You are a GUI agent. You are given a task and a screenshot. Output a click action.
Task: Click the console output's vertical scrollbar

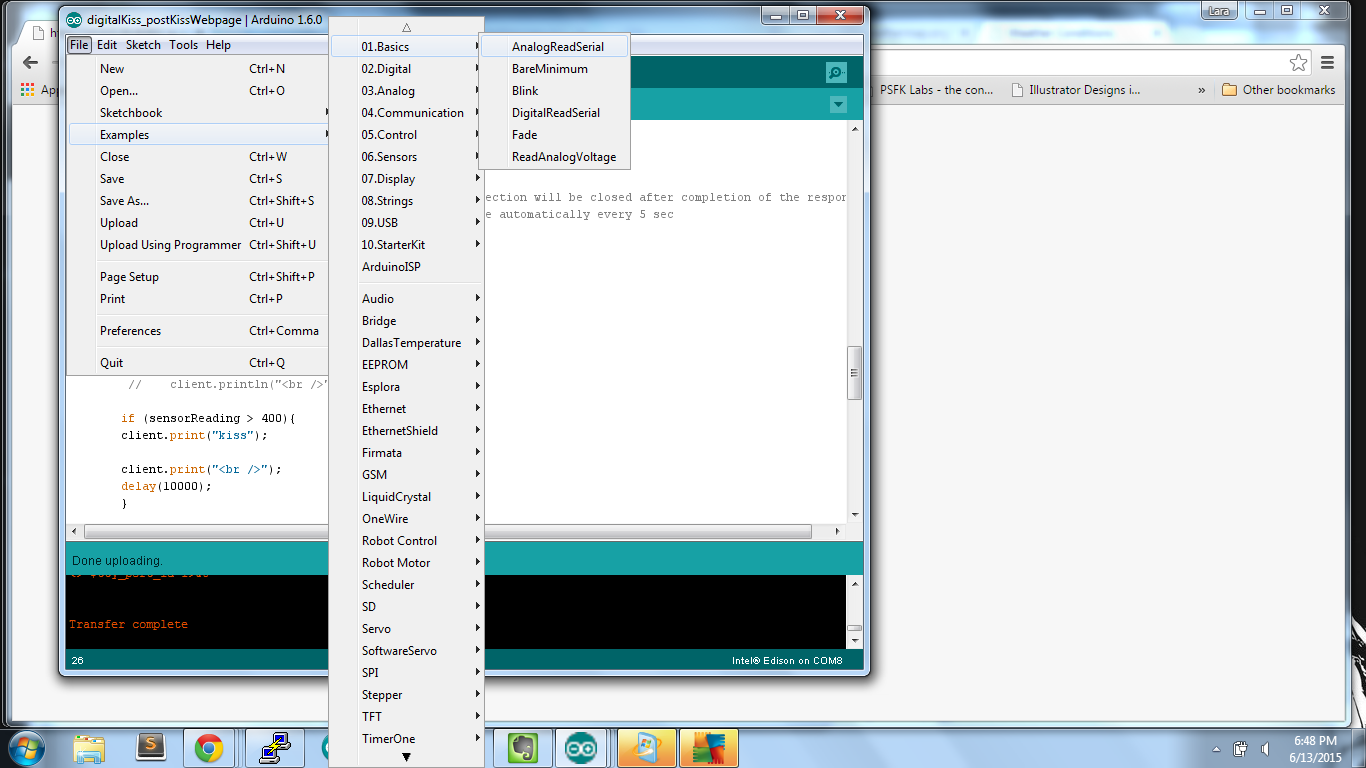point(854,612)
